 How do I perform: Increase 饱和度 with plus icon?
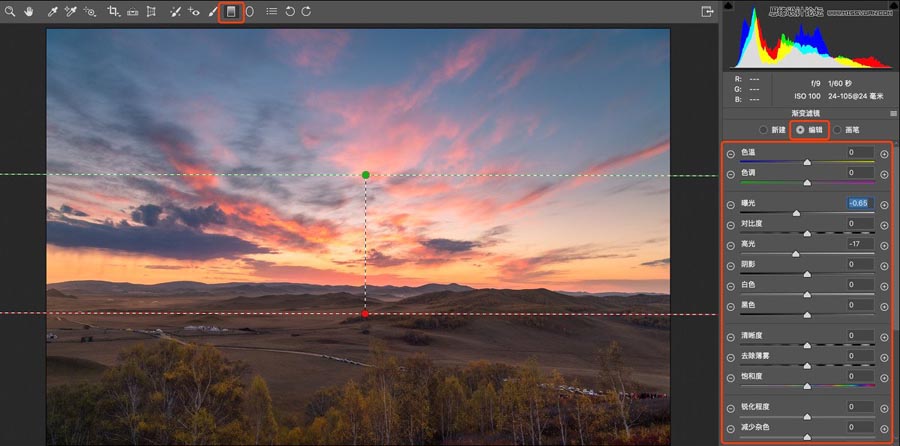point(884,378)
